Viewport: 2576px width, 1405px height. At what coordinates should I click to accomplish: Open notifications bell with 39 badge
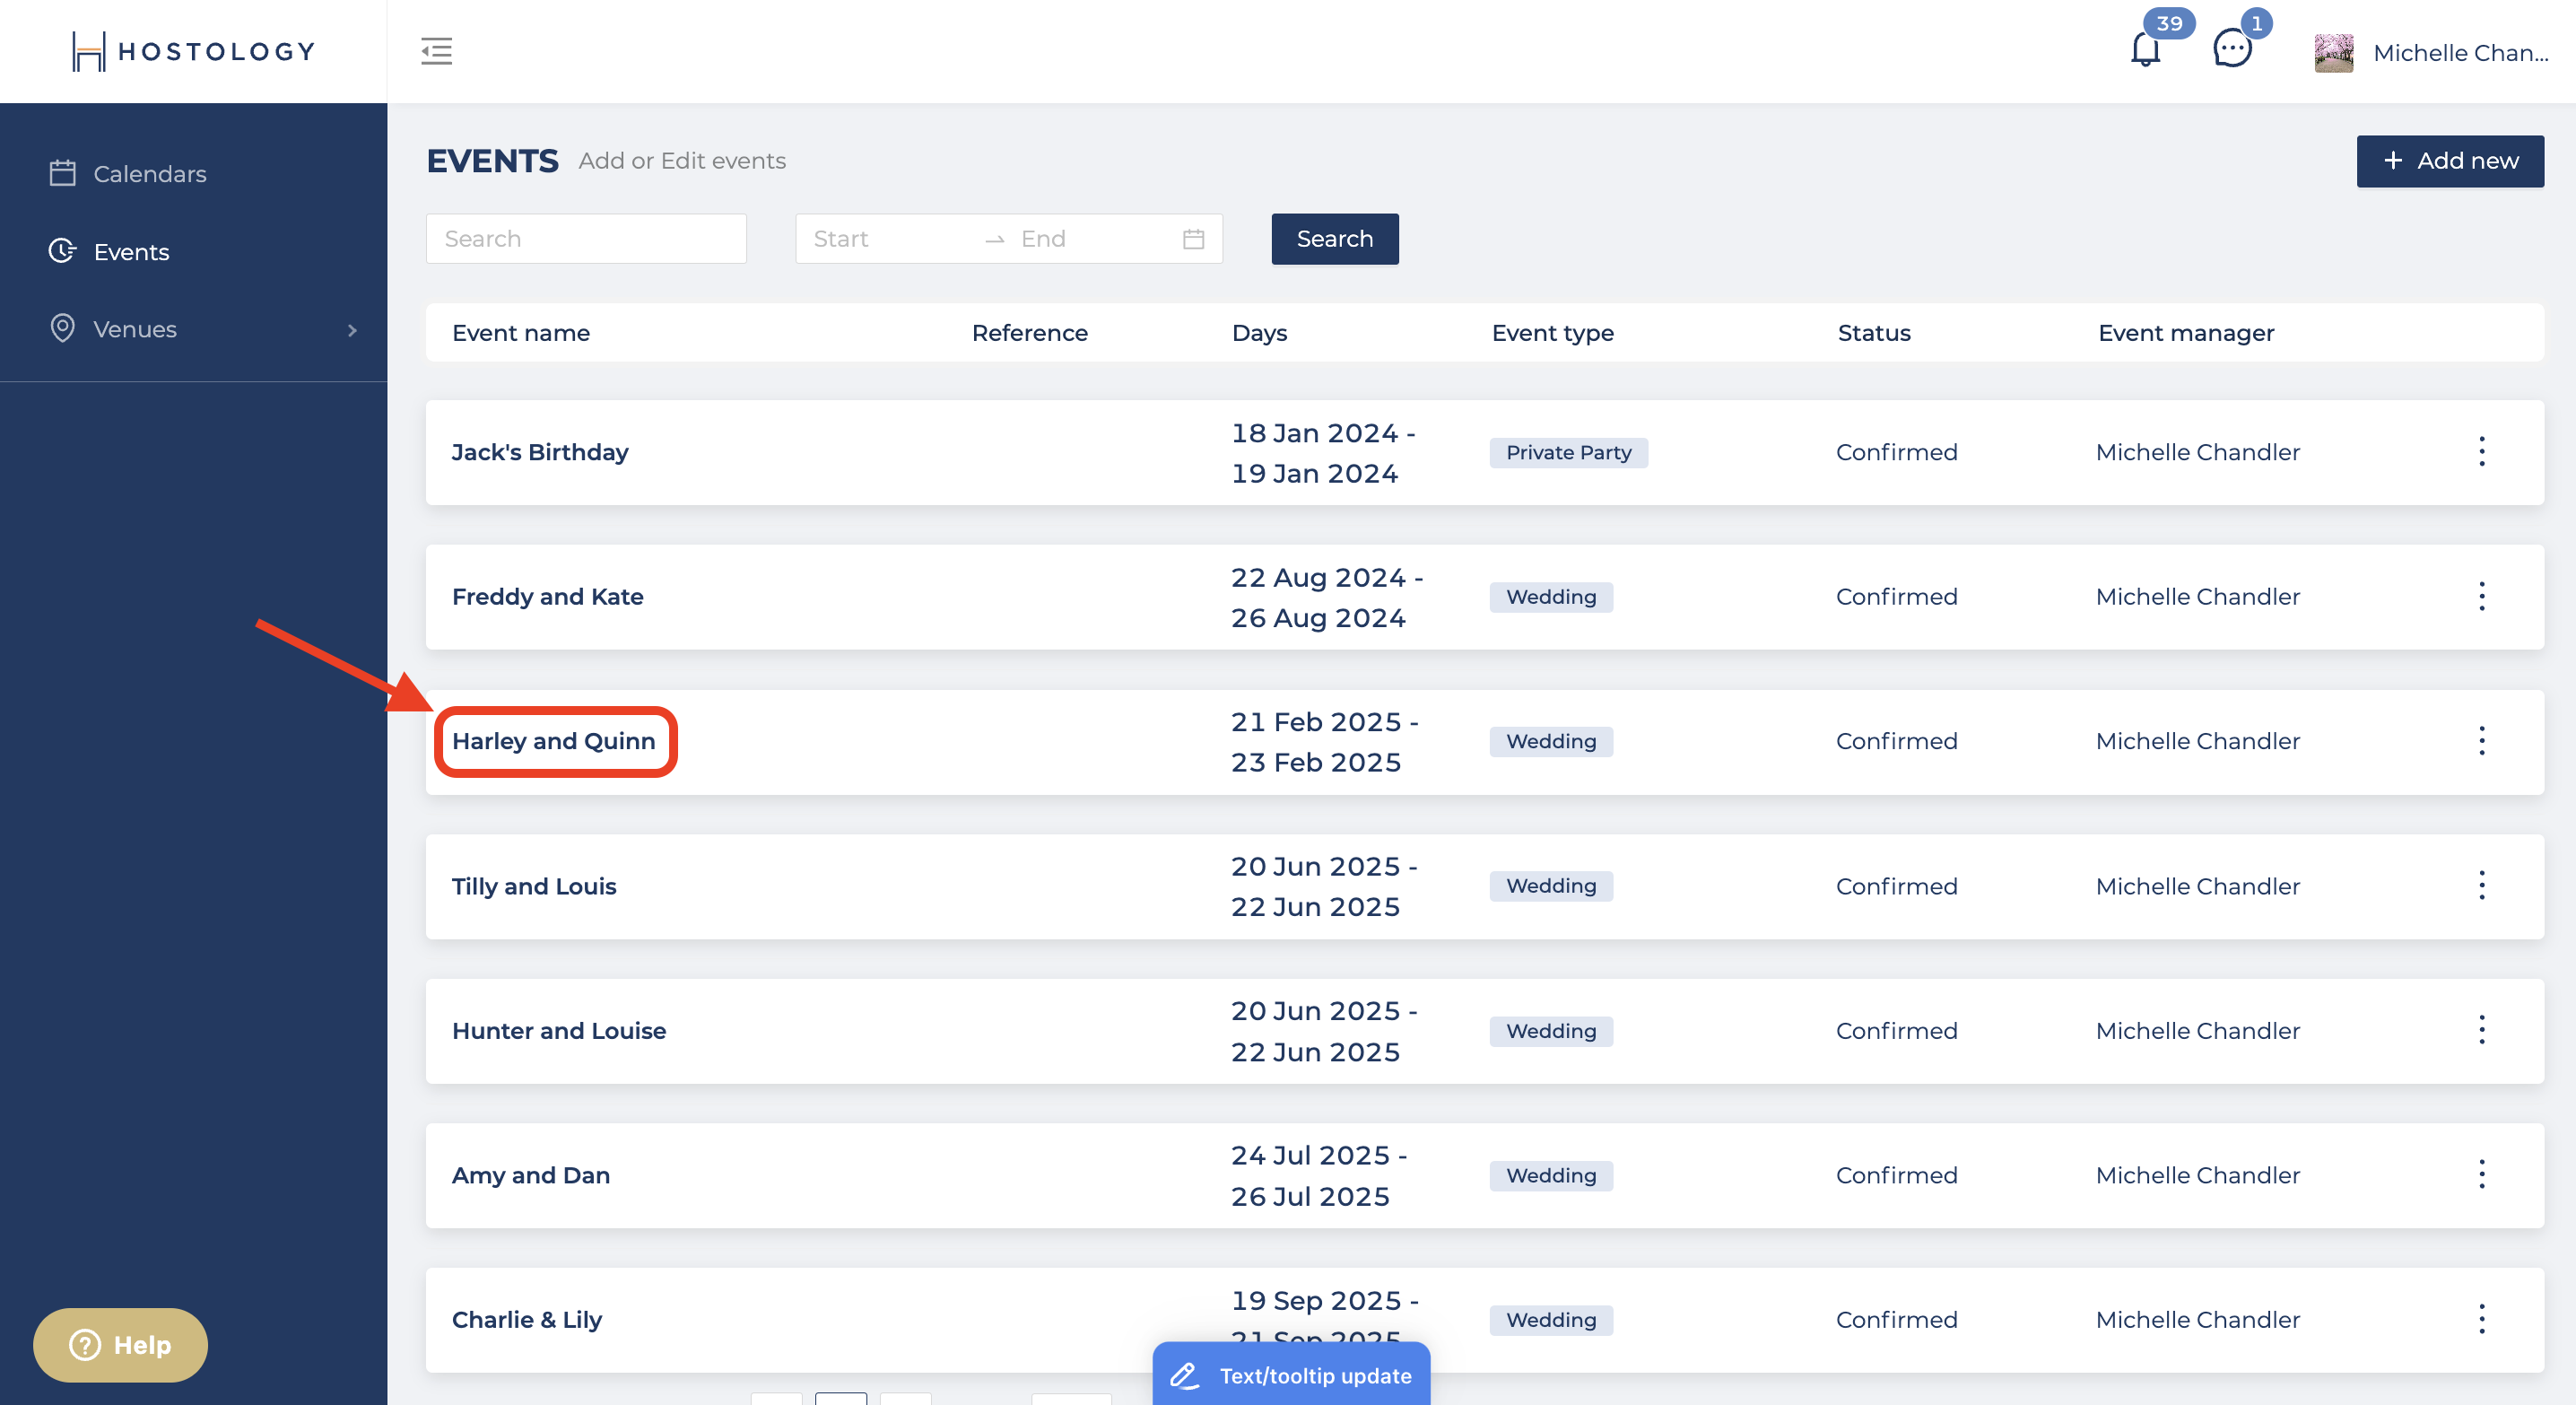click(2146, 48)
